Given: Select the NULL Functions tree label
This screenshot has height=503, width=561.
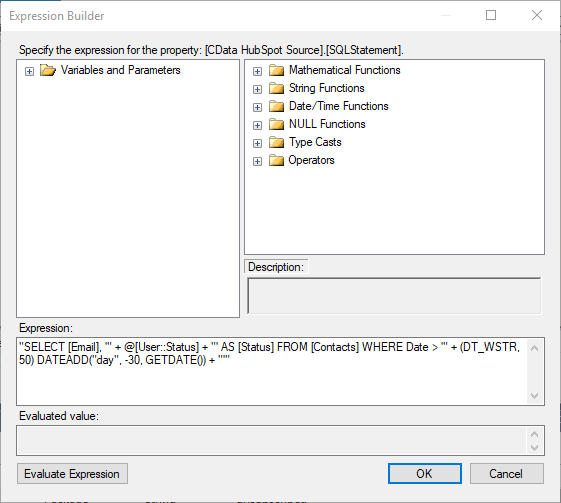Looking at the screenshot, I should click(327, 124).
